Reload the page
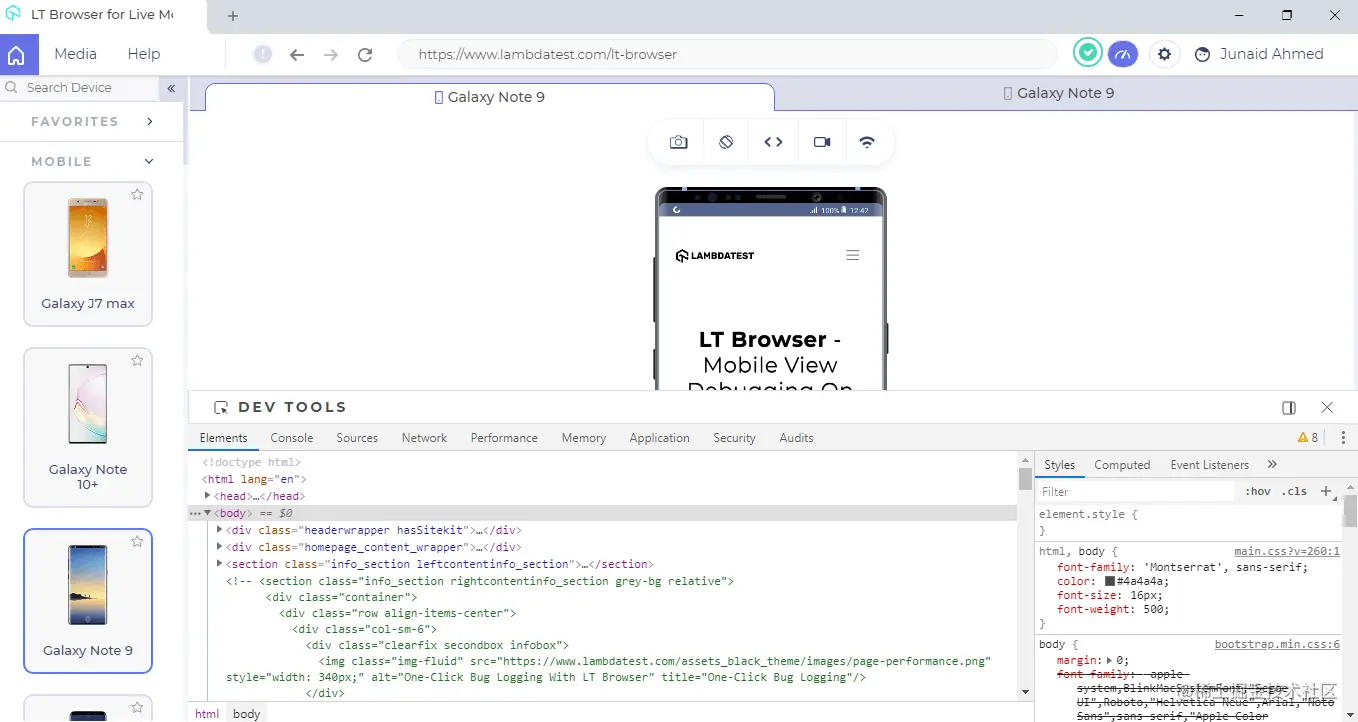The image size is (1358, 722). 365,55
